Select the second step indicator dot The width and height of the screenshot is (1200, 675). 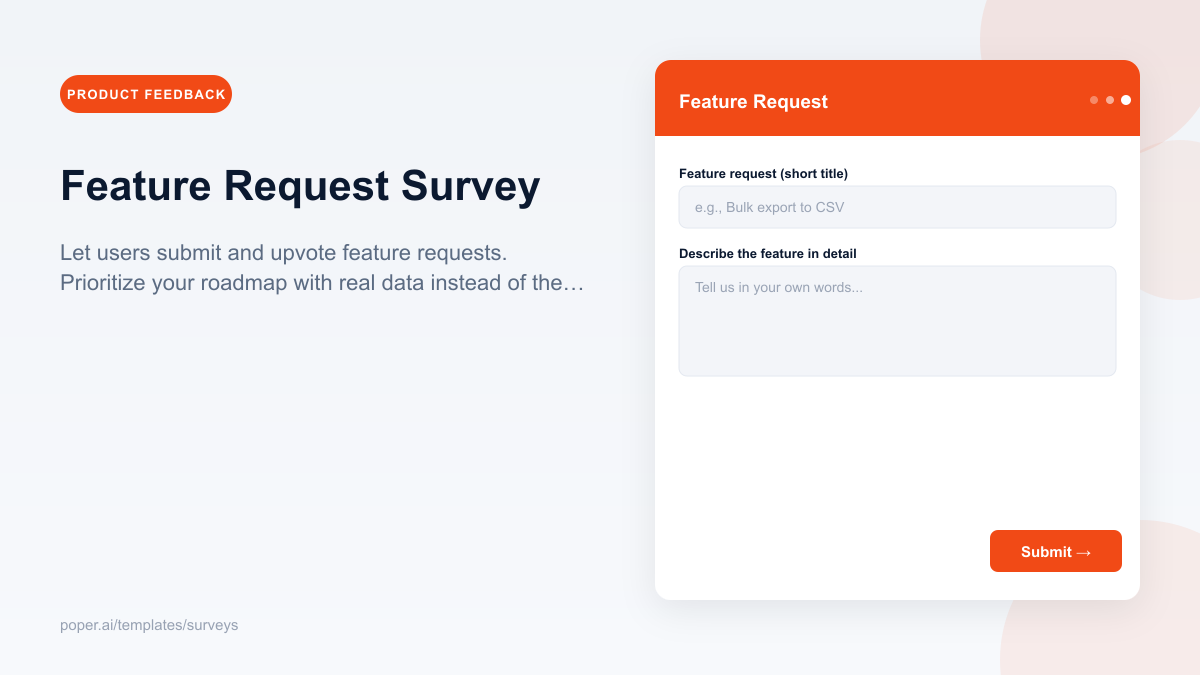(x=1109, y=99)
